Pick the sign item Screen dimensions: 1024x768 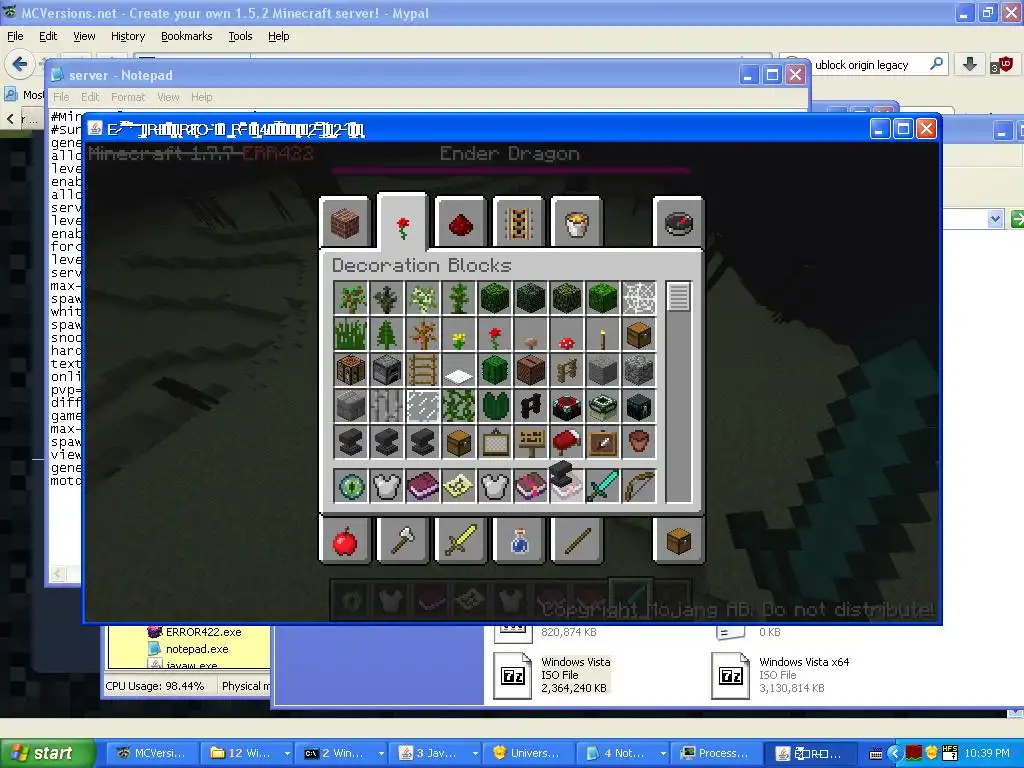pos(530,442)
